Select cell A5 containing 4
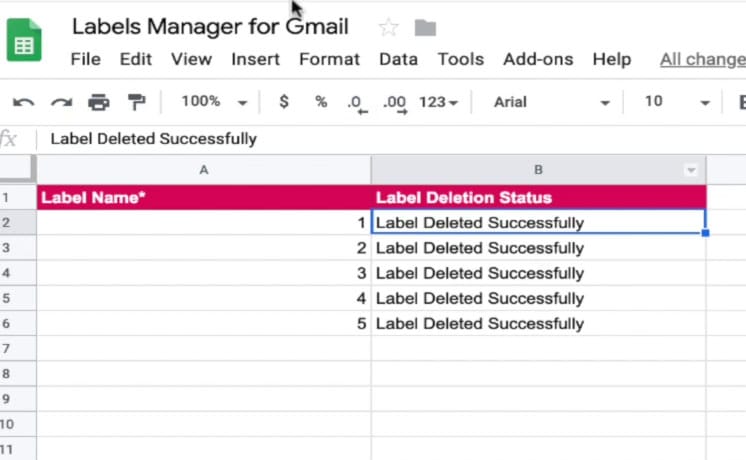 coord(204,298)
